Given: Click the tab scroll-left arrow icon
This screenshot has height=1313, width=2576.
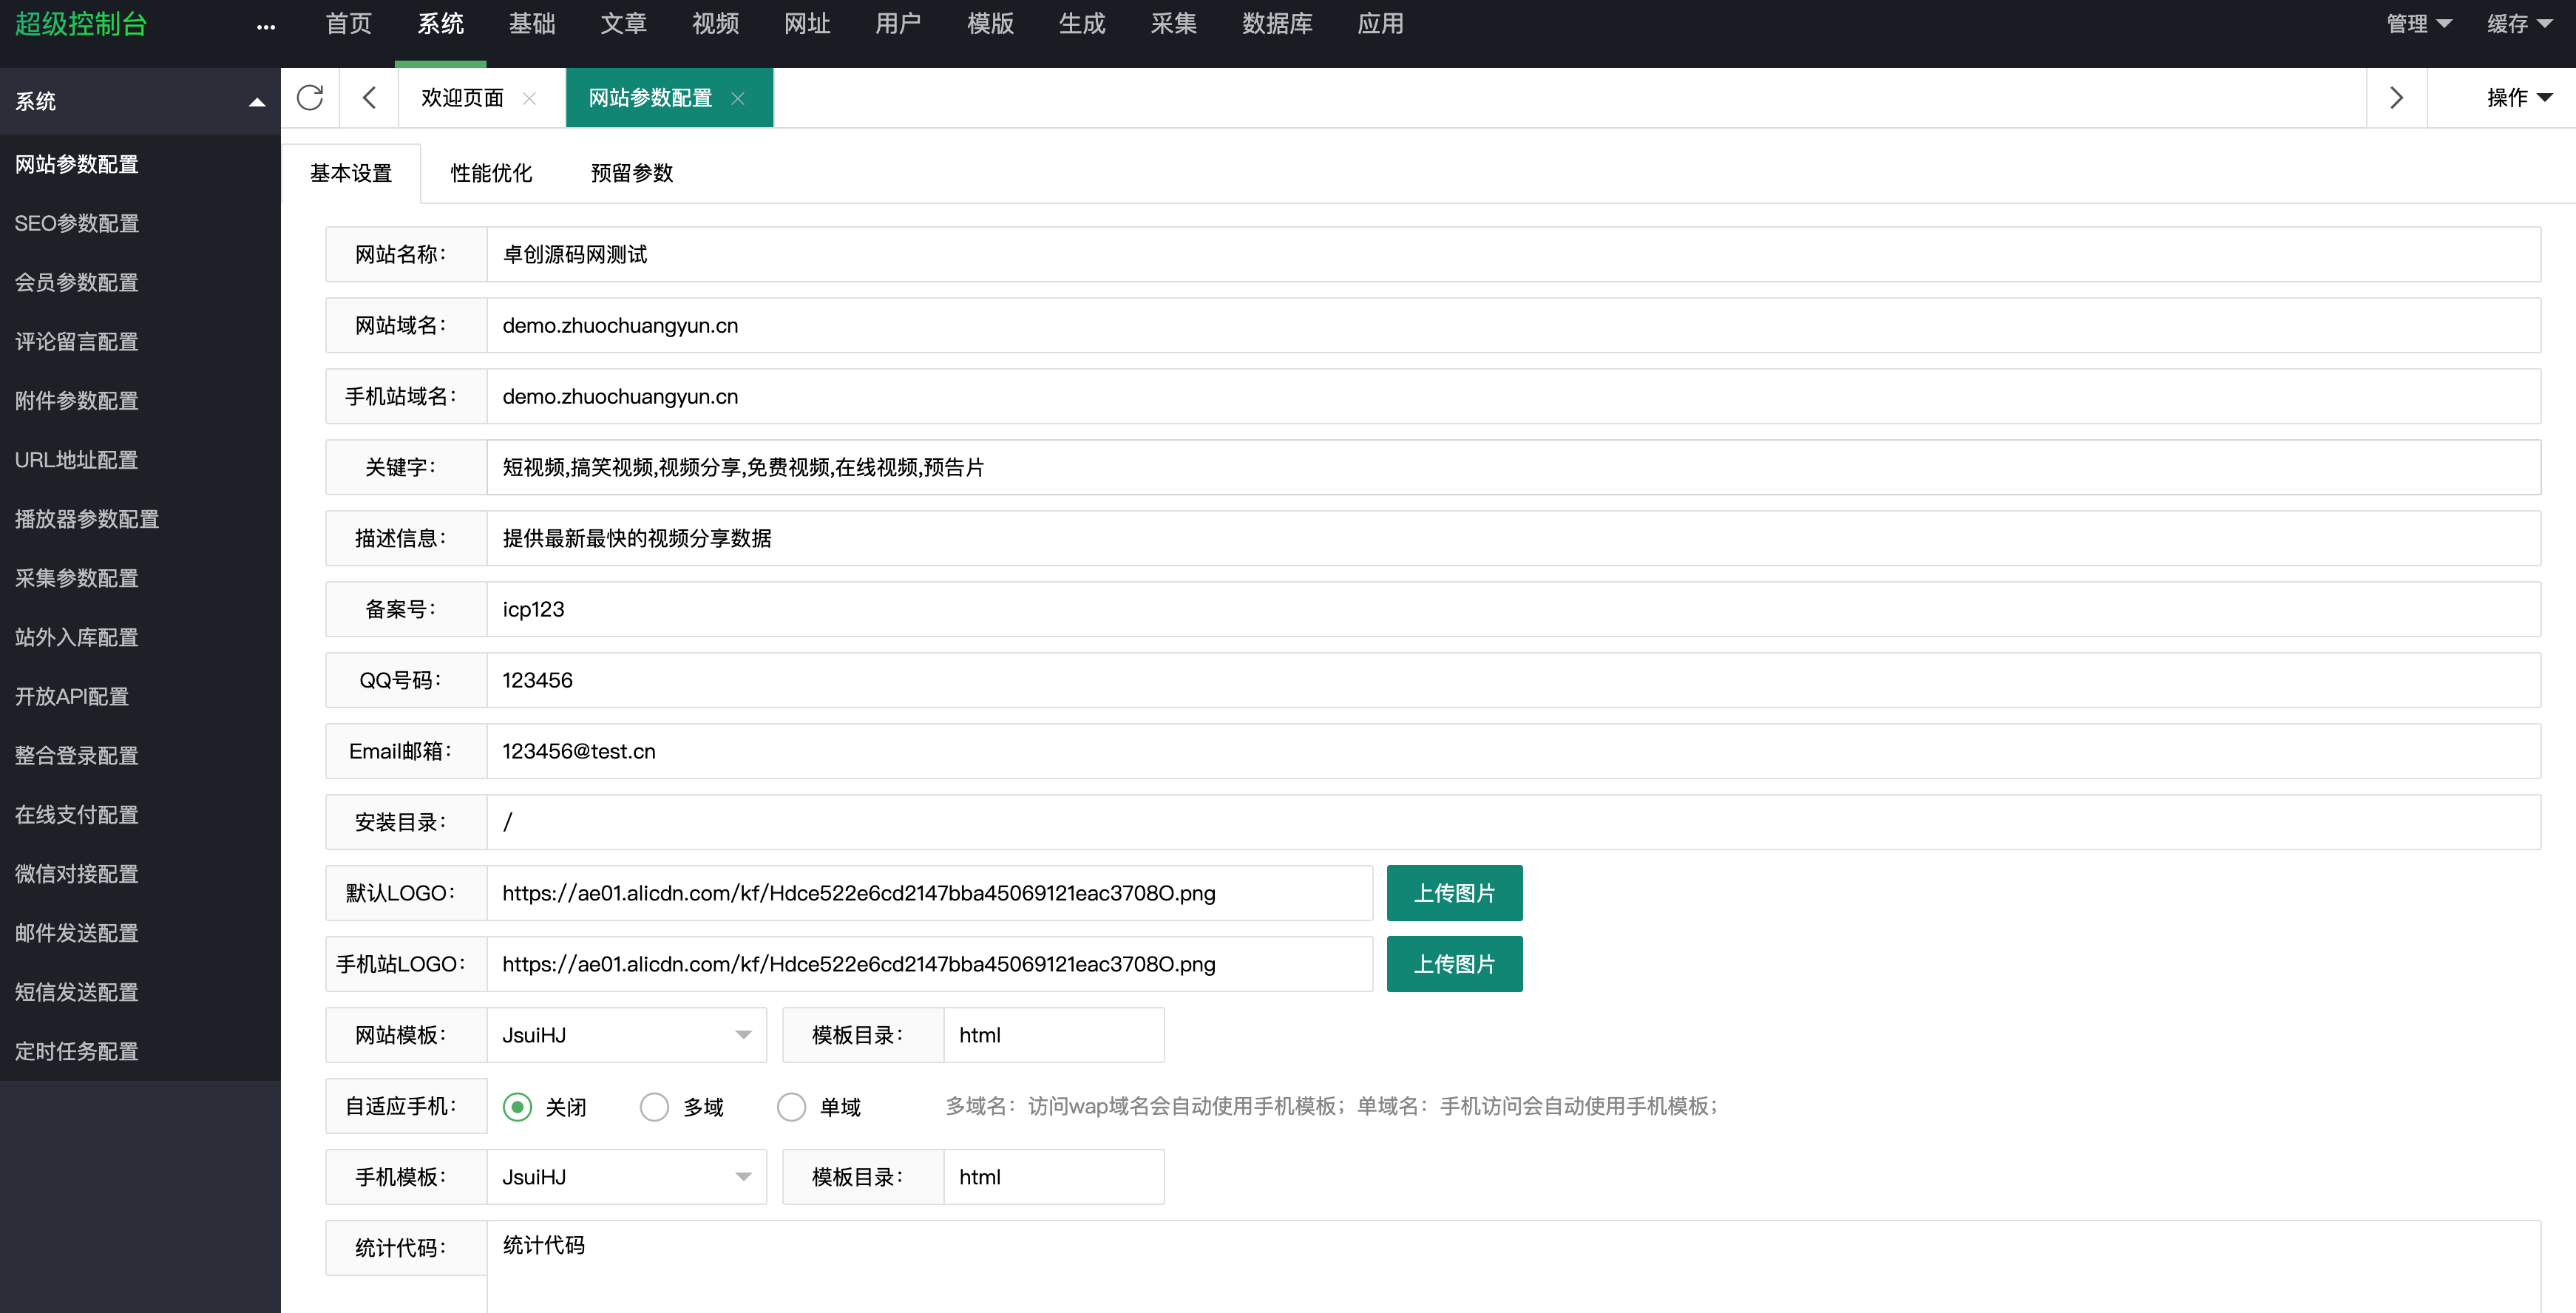Looking at the screenshot, I should coord(369,97).
